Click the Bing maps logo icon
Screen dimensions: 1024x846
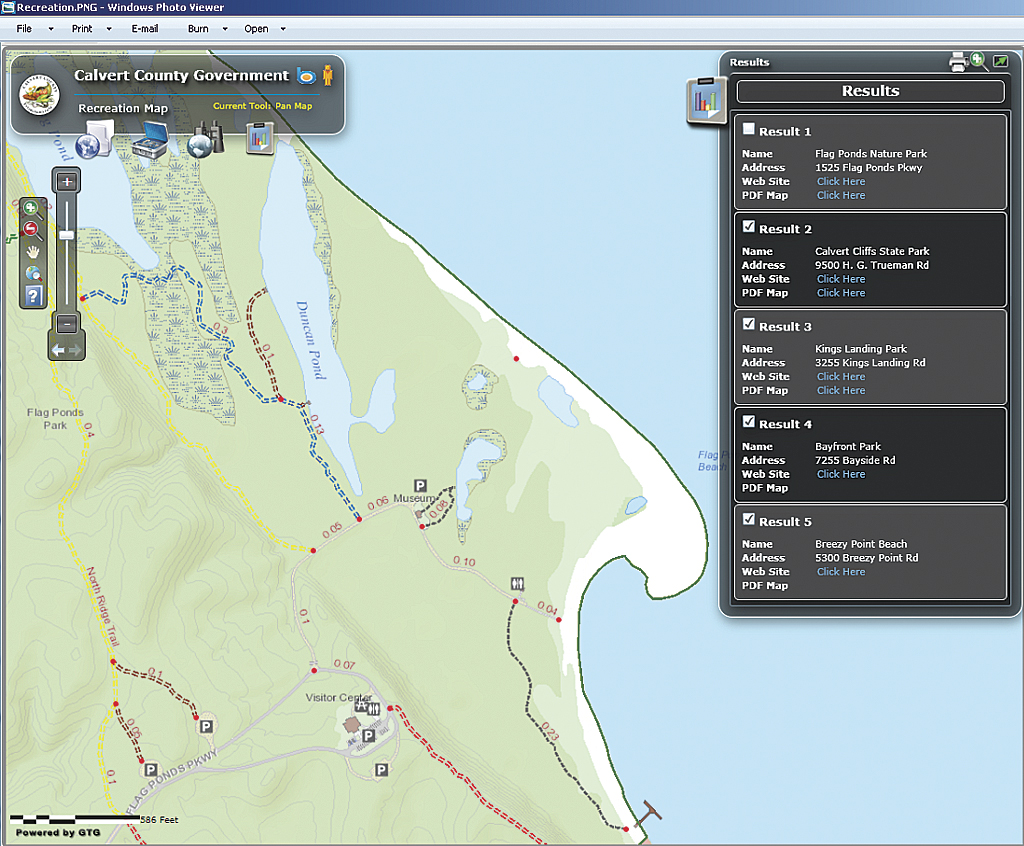pyautogui.click(x=306, y=76)
